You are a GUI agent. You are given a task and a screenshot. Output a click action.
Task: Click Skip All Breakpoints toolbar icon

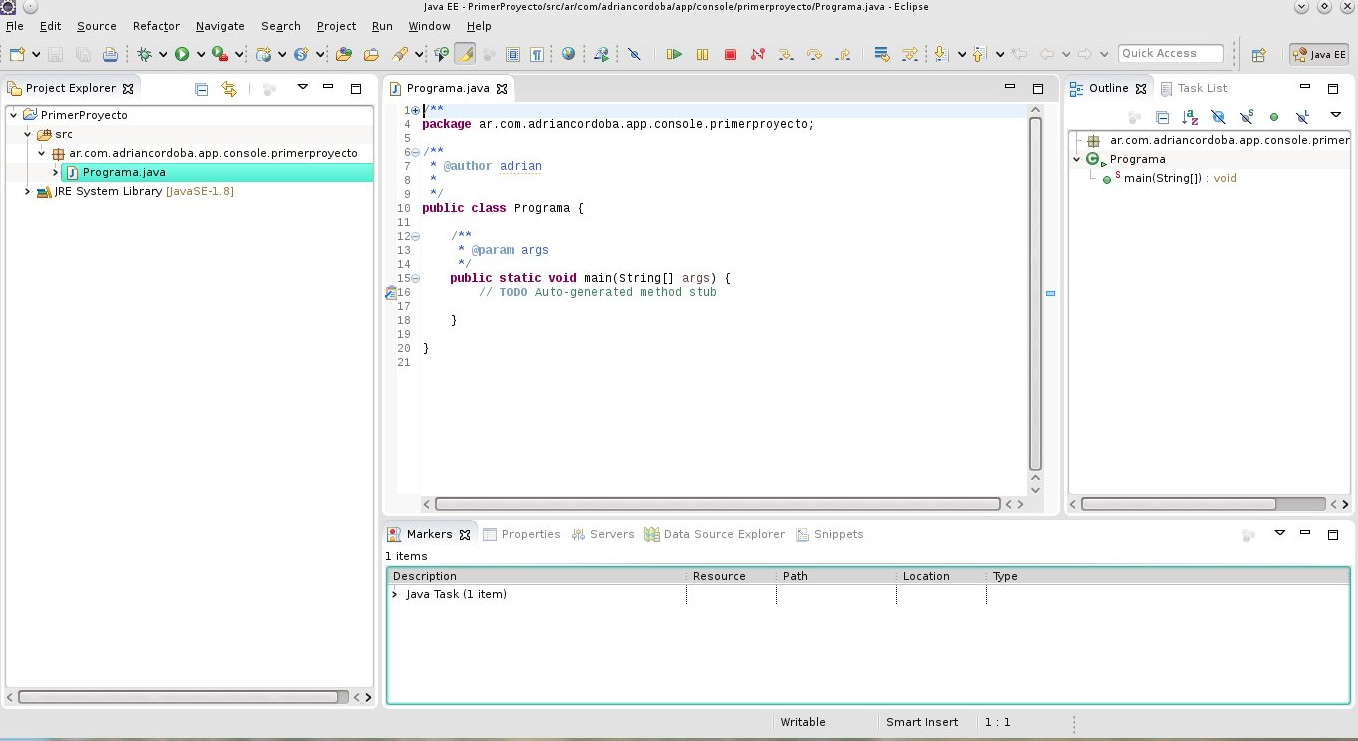point(634,54)
